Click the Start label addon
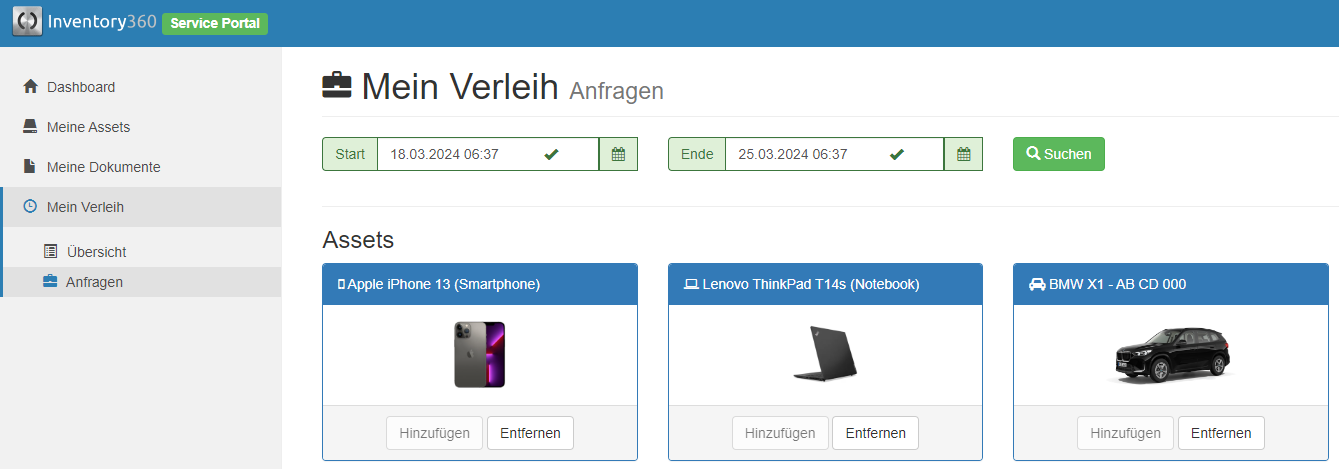 (x=350, y=154)
